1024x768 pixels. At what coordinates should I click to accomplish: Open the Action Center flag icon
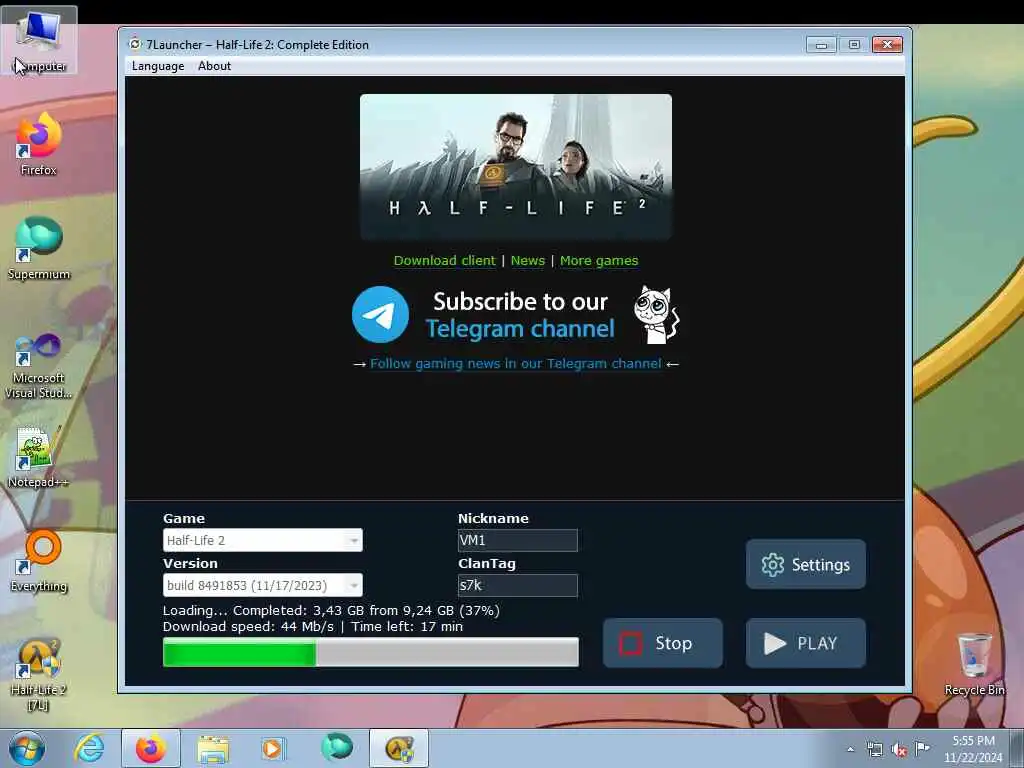pyautogui.click(x=922, y=749)
